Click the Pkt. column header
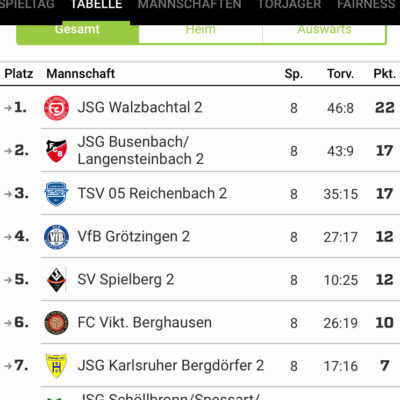 click(x=384, y=74)
